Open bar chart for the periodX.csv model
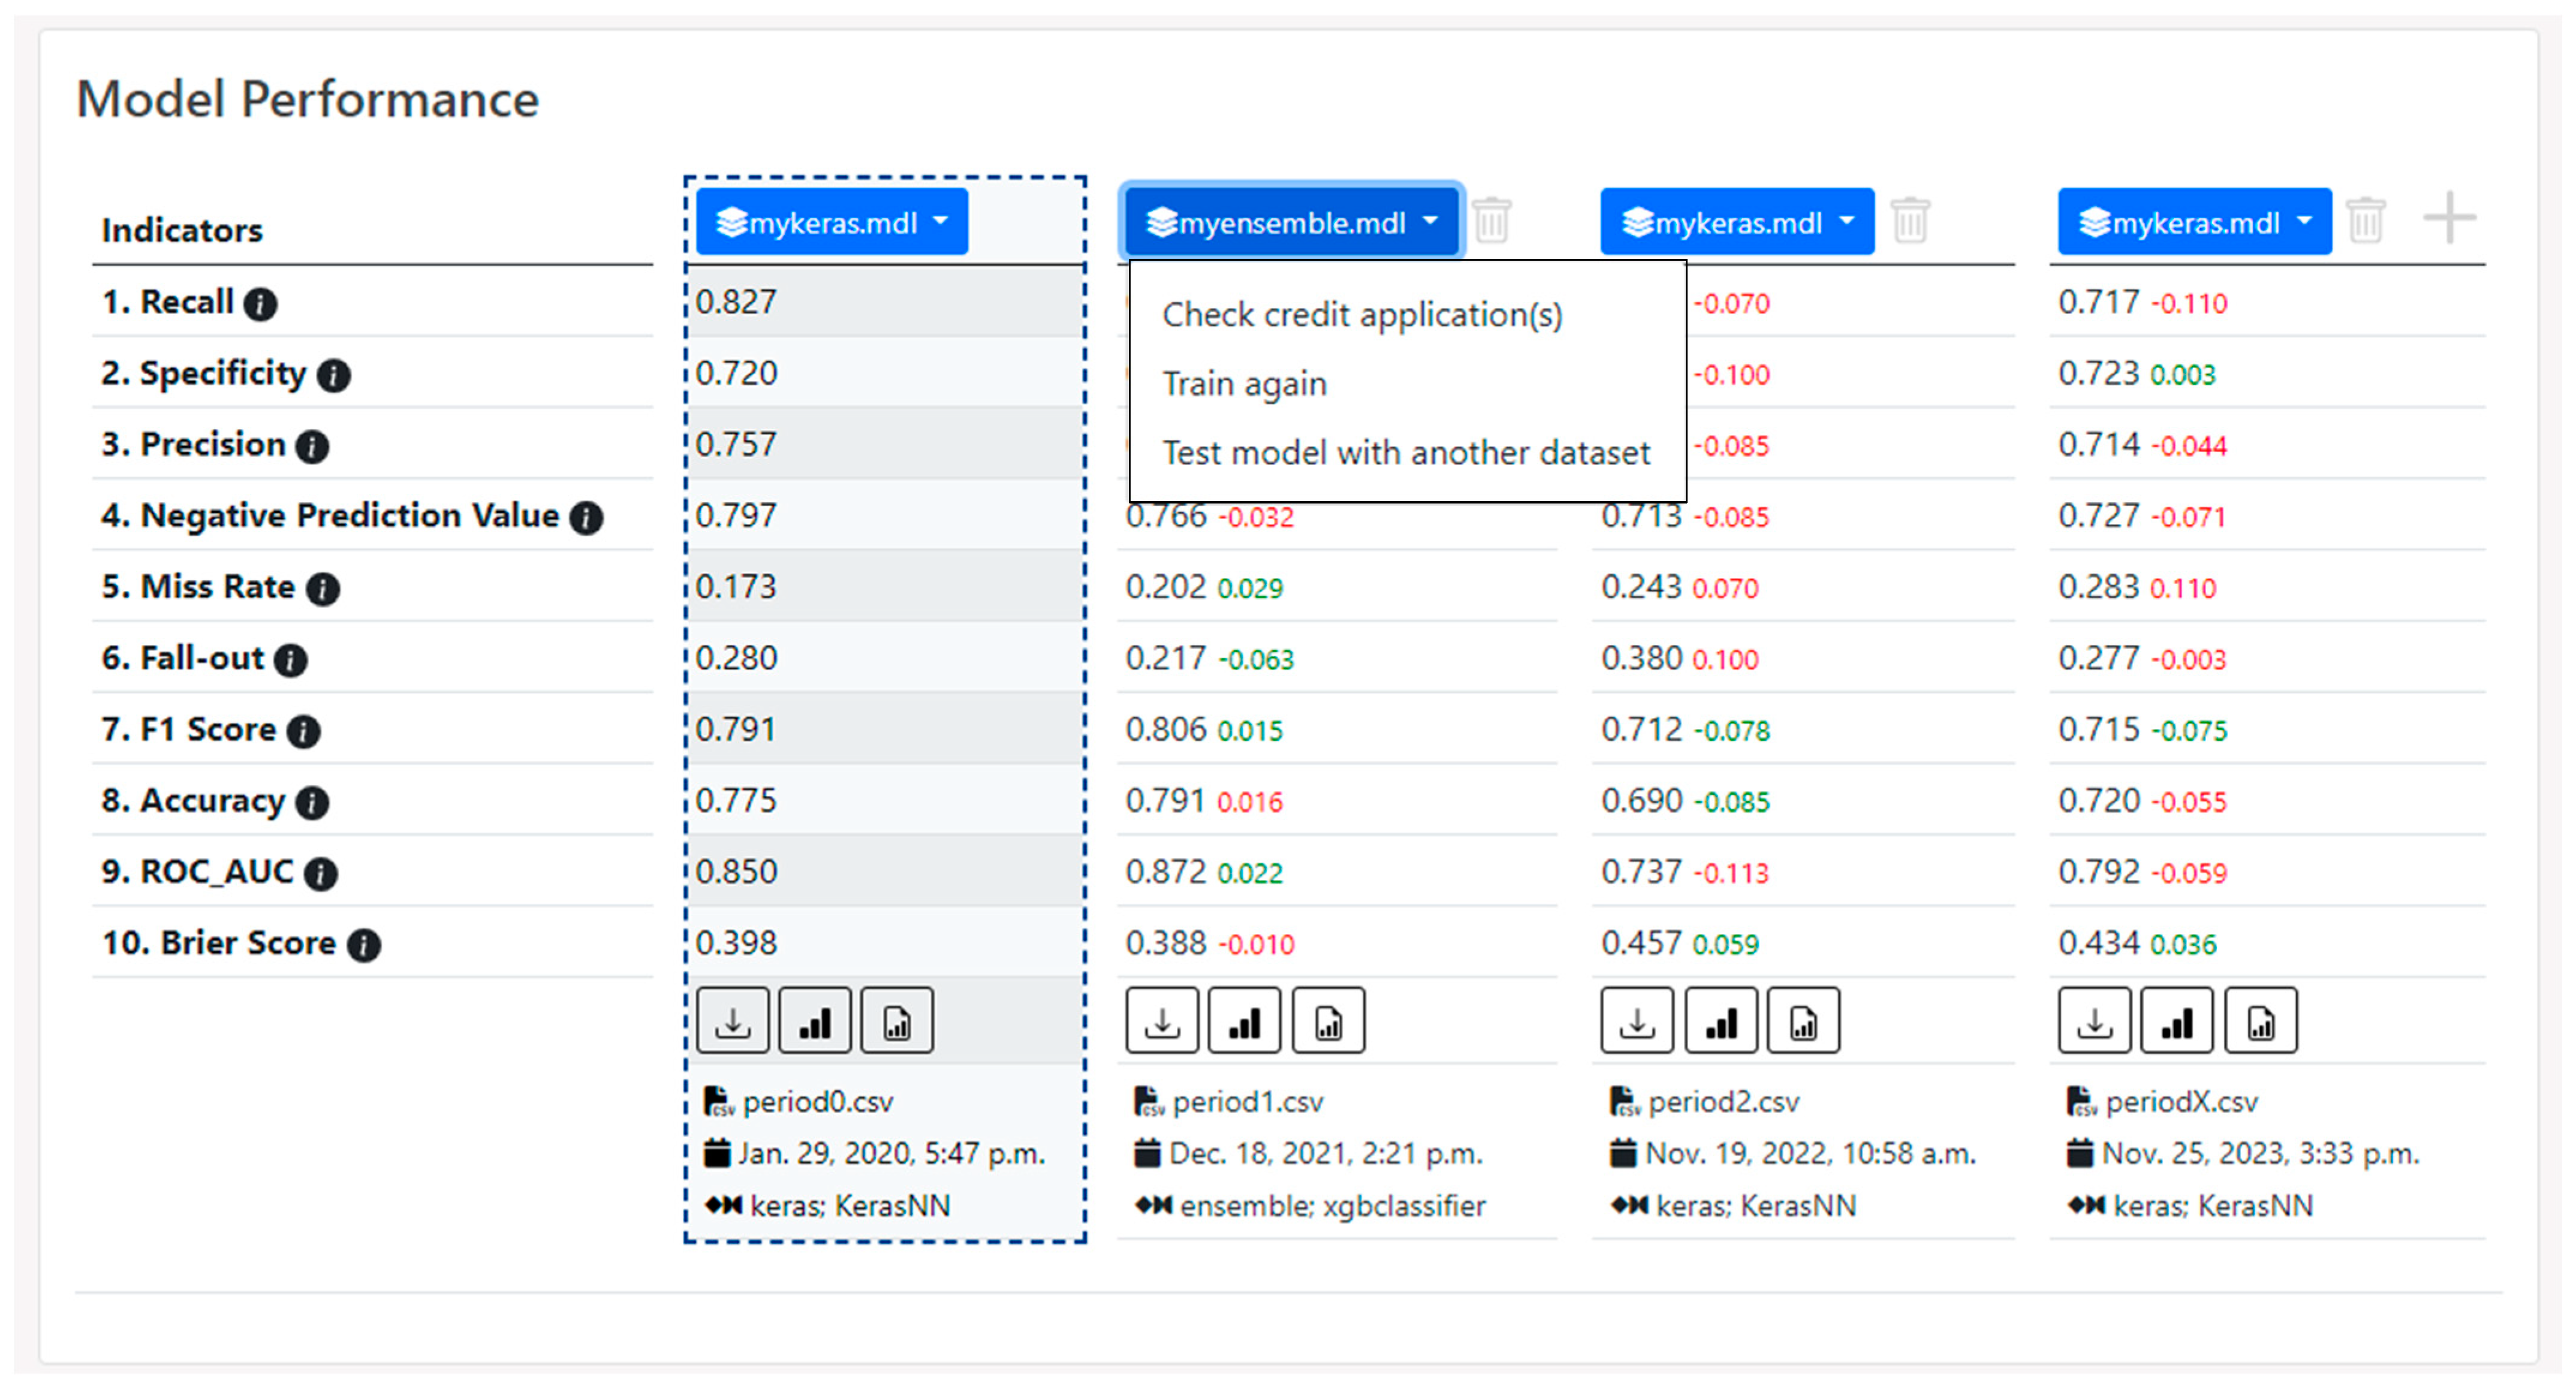This screenshot has width=2576, height=1384. pos(2177,1022)
